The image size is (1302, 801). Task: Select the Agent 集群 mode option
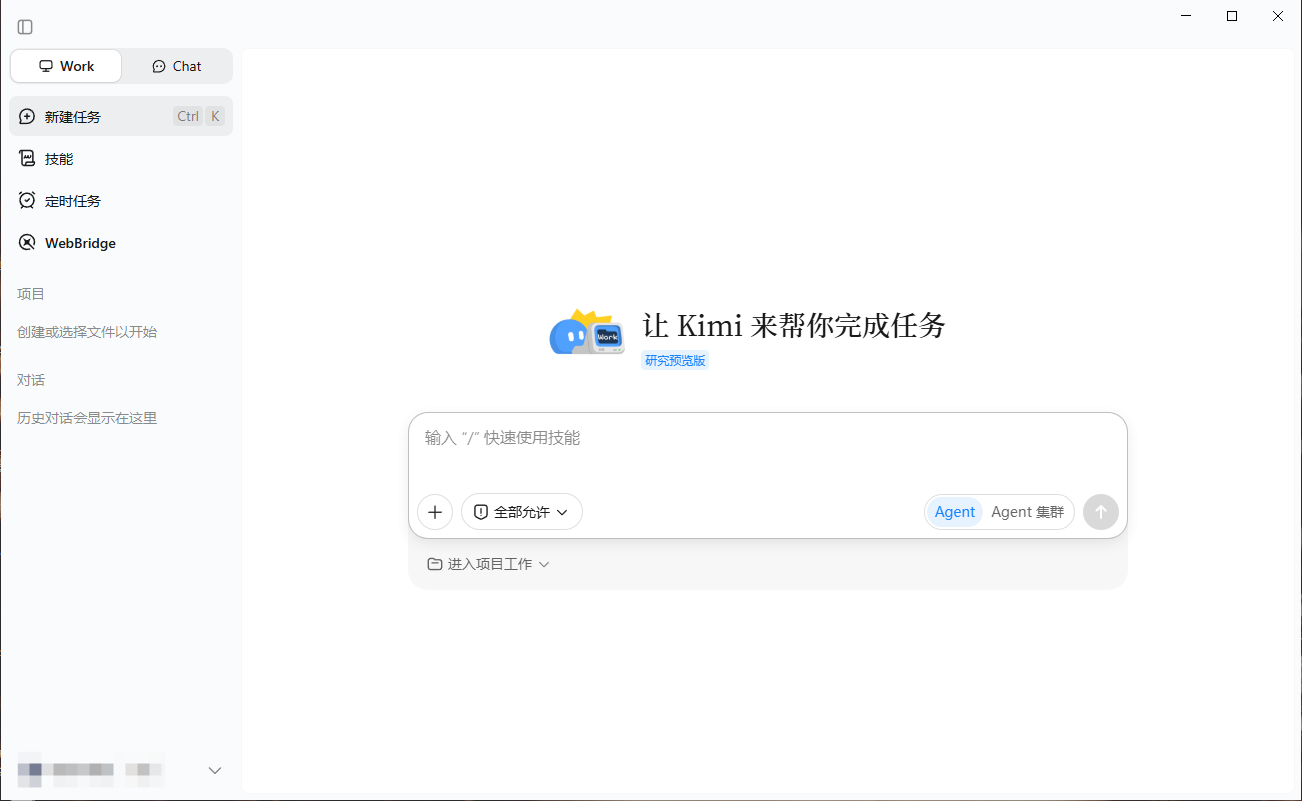pos(1028,512)
